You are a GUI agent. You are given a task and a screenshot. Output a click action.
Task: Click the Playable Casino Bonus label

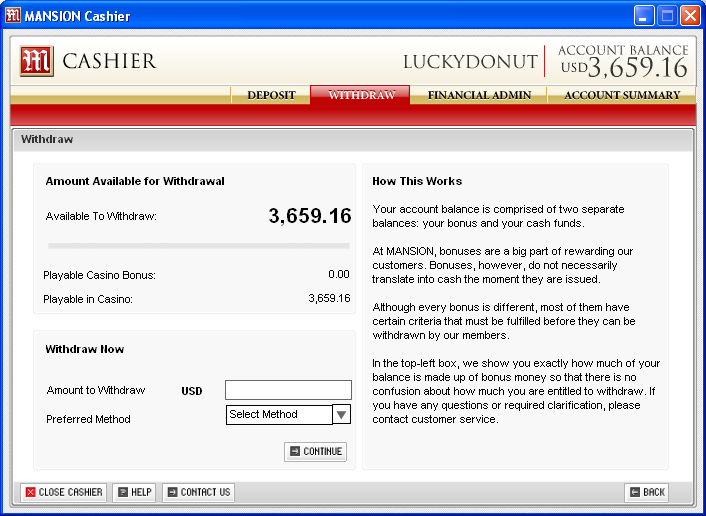pos(100,275)
